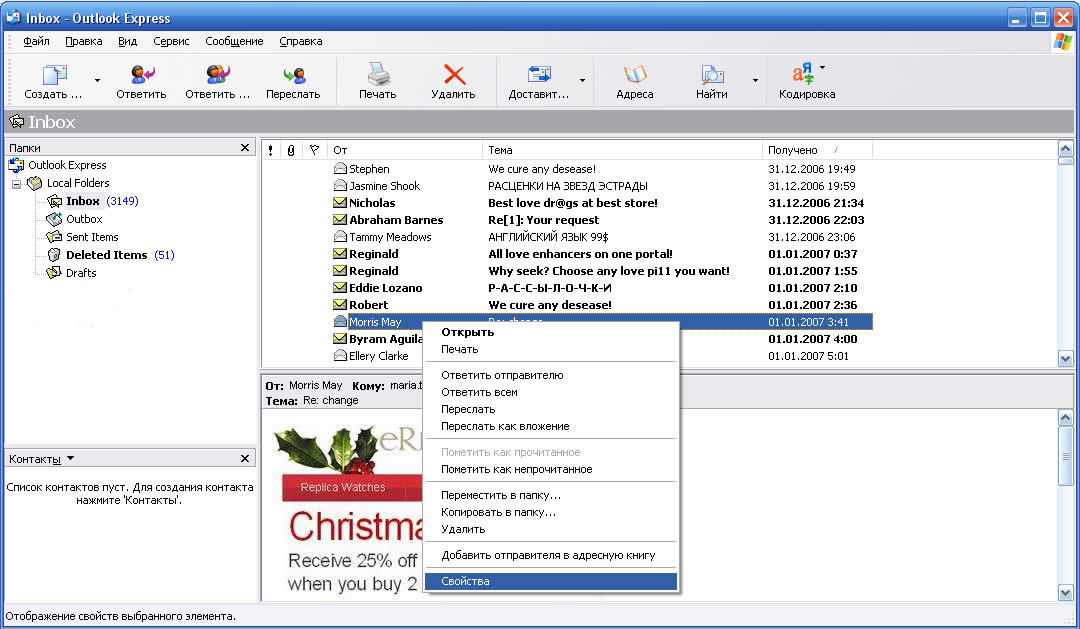
Task: Click the Кодировка encoding icon
Action: click(x=803, y=73)
